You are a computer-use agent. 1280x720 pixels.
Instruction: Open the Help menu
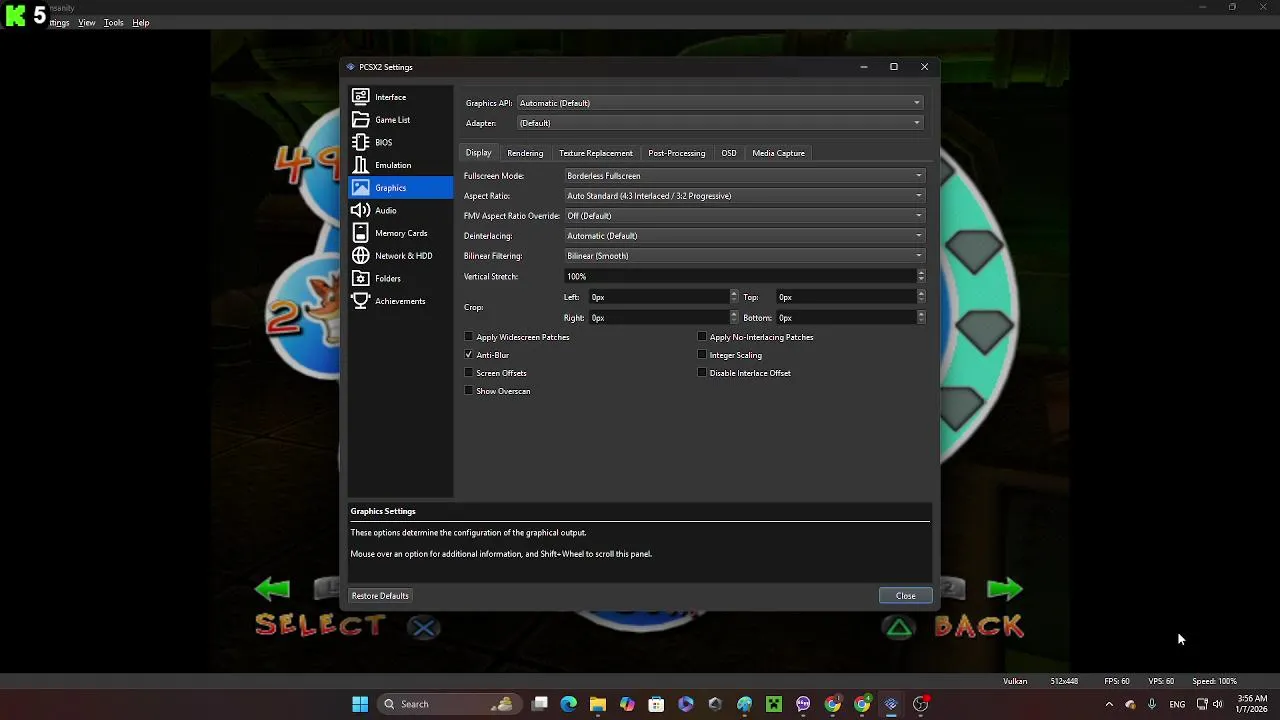click(141, 23)
